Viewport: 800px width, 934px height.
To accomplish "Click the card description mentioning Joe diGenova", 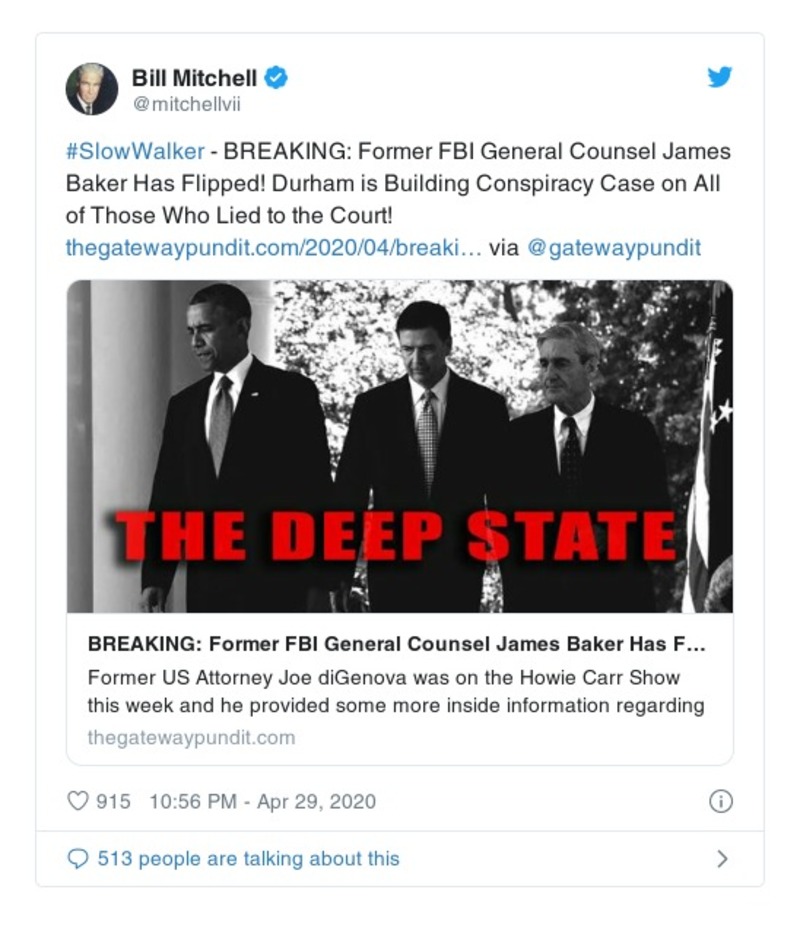I will pos(395,691).
